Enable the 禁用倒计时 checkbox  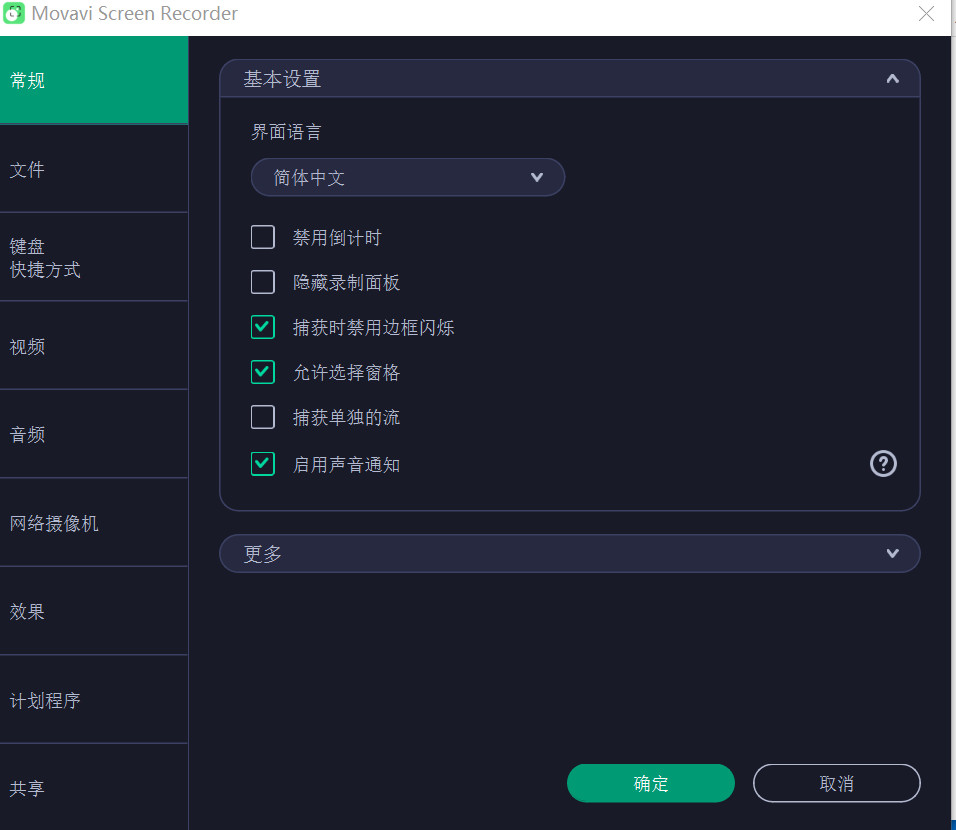click(262, 237)
